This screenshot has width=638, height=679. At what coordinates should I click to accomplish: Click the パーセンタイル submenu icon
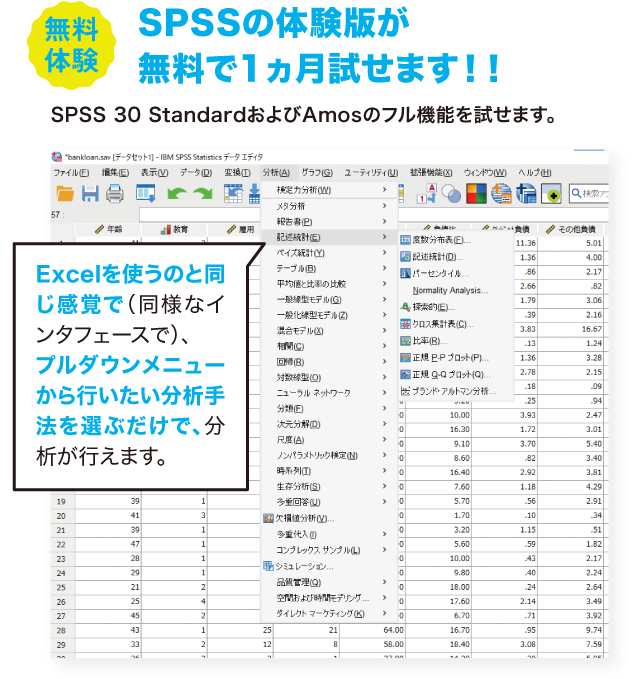405,274
